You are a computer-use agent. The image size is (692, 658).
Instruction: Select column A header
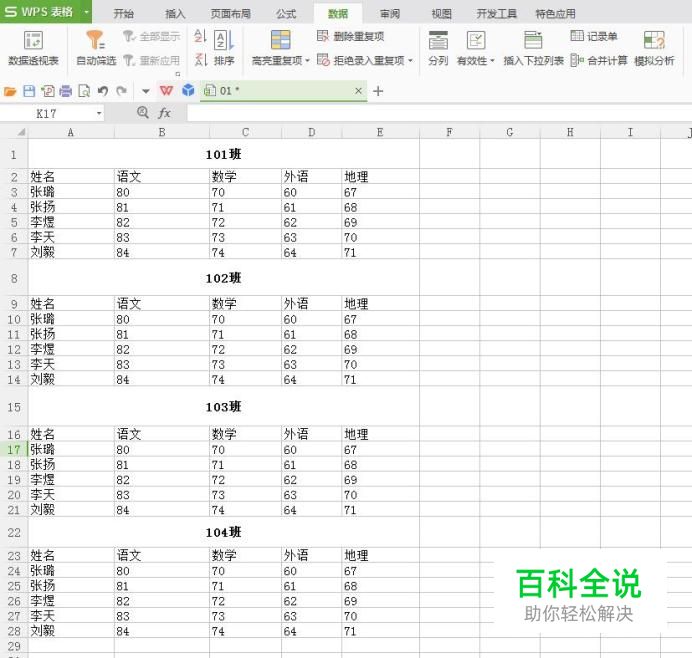[71, 132]
